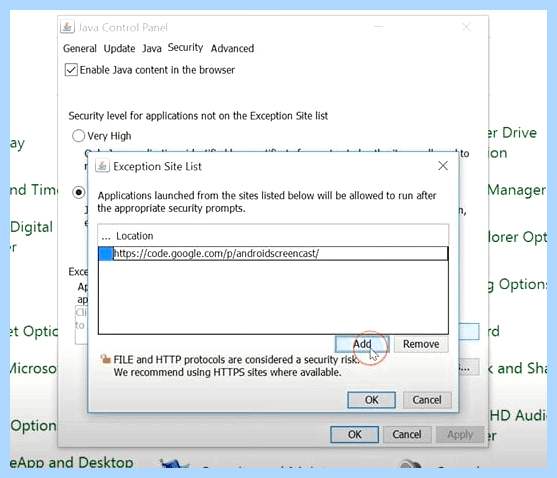Click the androidscreencast URL location field
Image resolution: width=557 pixels, height=478 pixels.
[280, 254]
